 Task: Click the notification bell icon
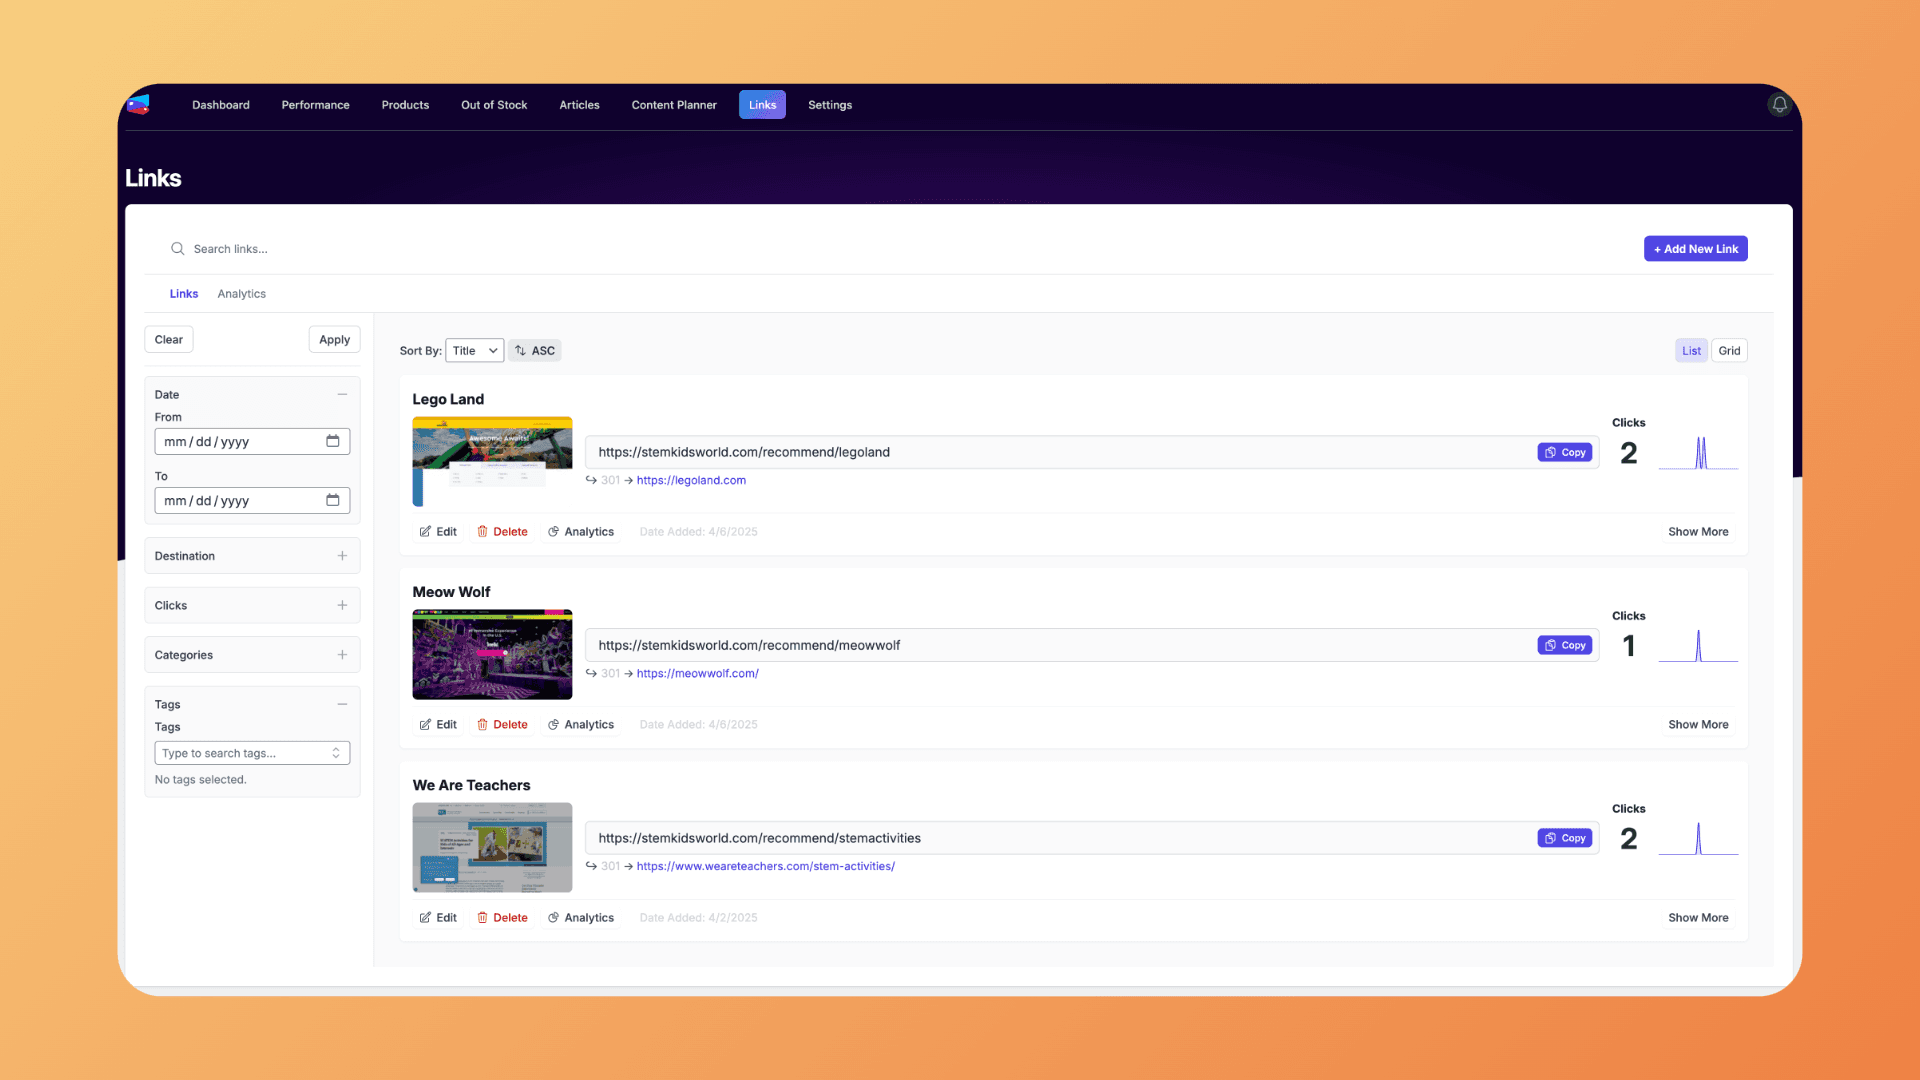click(1779, 104)
